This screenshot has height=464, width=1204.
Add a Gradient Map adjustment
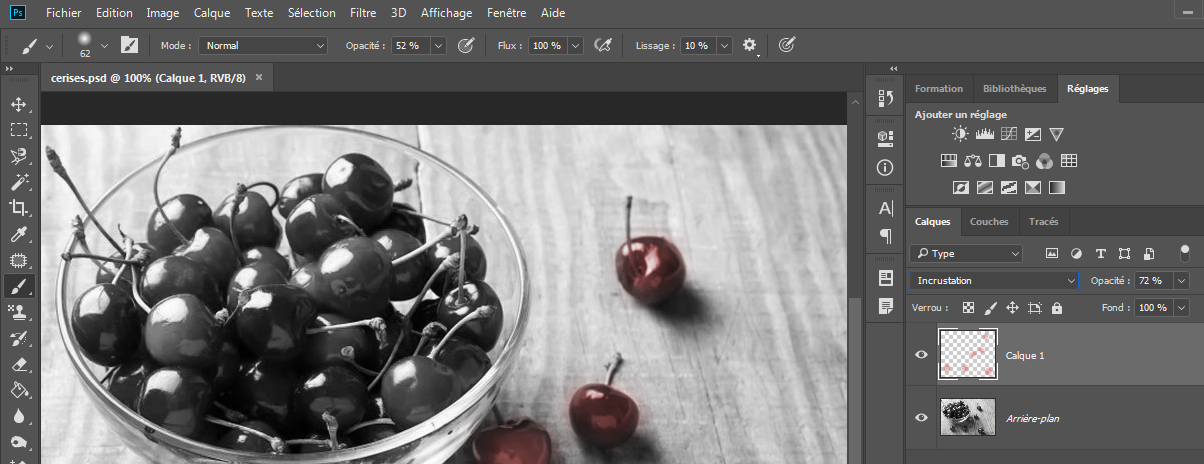1057,186
